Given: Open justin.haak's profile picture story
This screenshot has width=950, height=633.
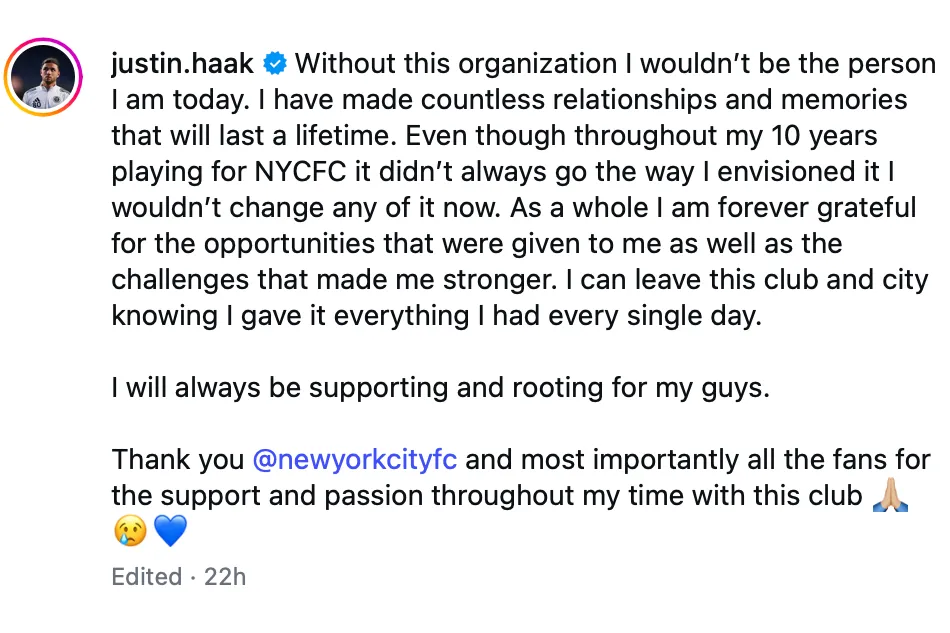Looking at the screenshot, I should click(47, 79).
